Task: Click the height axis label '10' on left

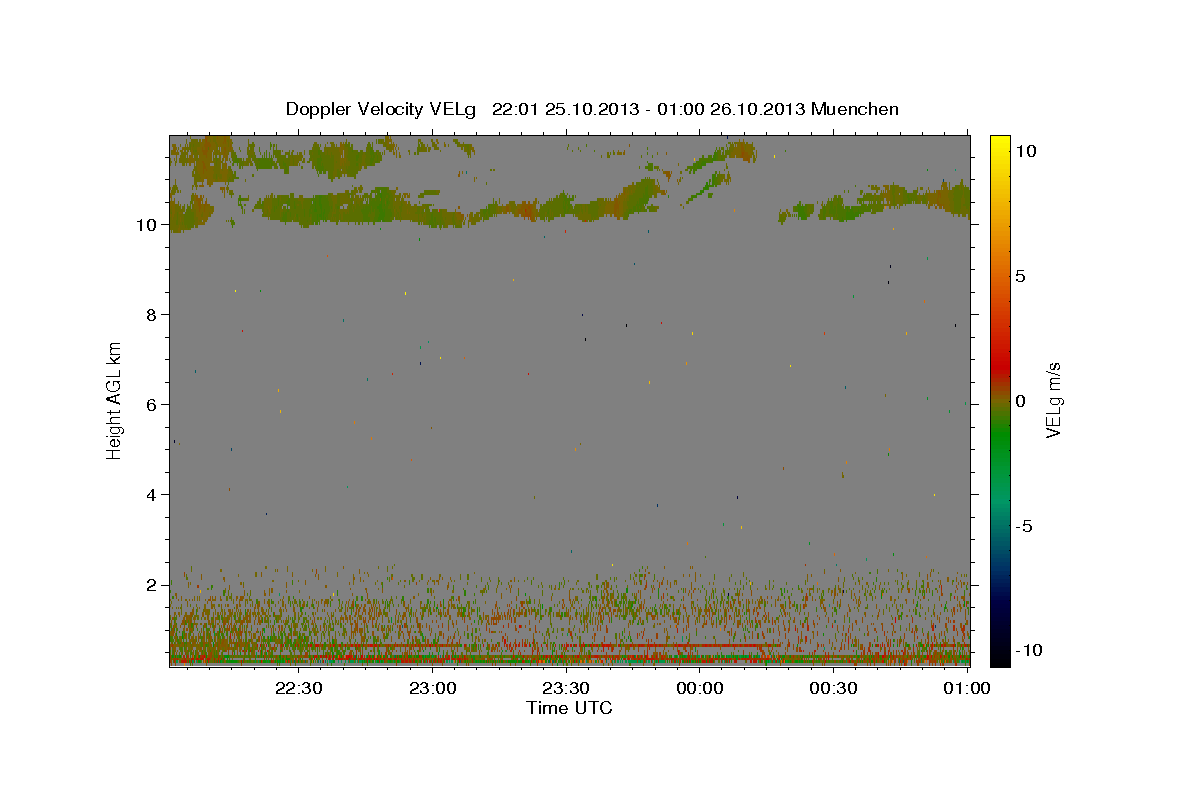Action: pyautogui.click(x=147, y=225)
